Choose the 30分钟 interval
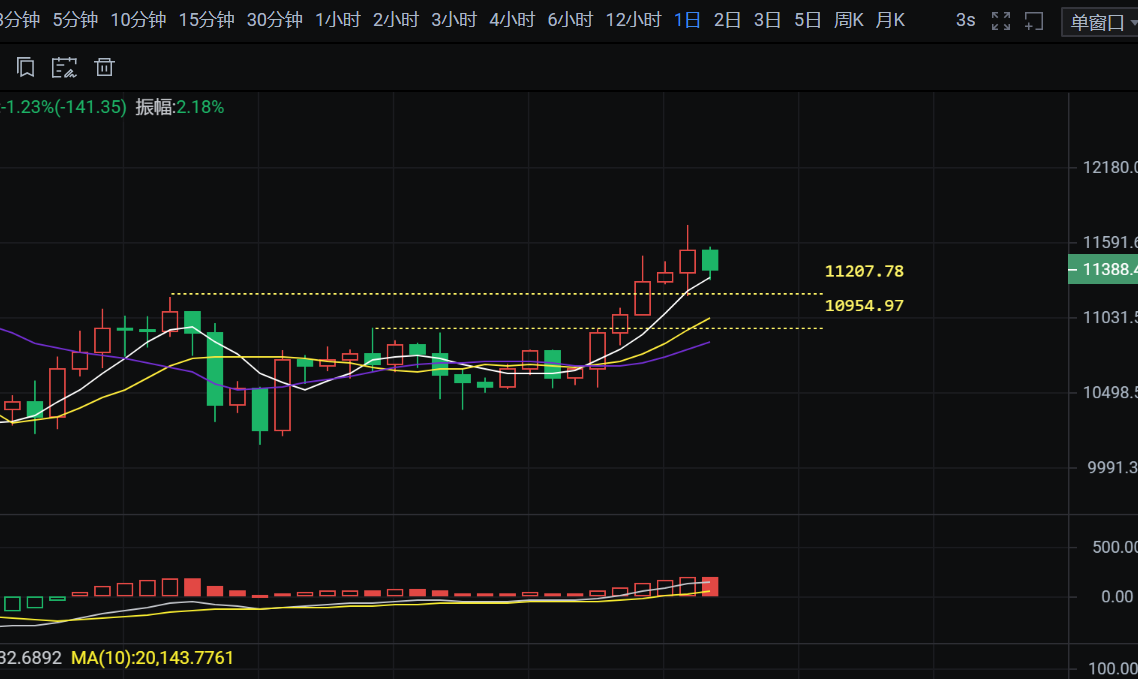The image size is (1138, 679). 274,20
